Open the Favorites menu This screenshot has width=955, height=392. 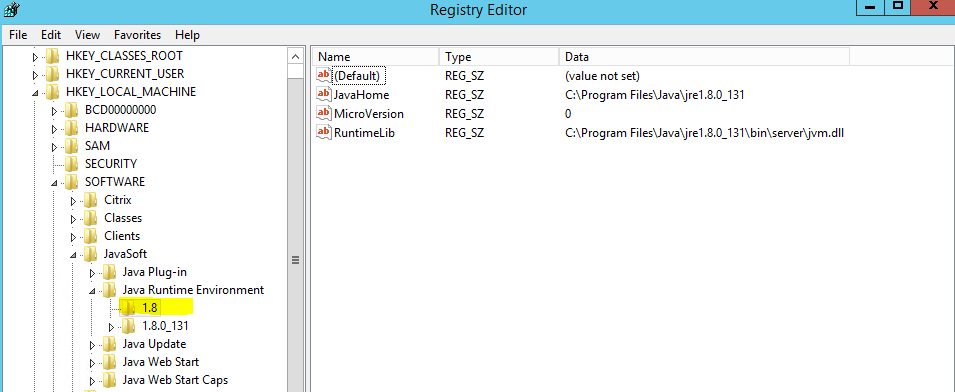point(138,35)
